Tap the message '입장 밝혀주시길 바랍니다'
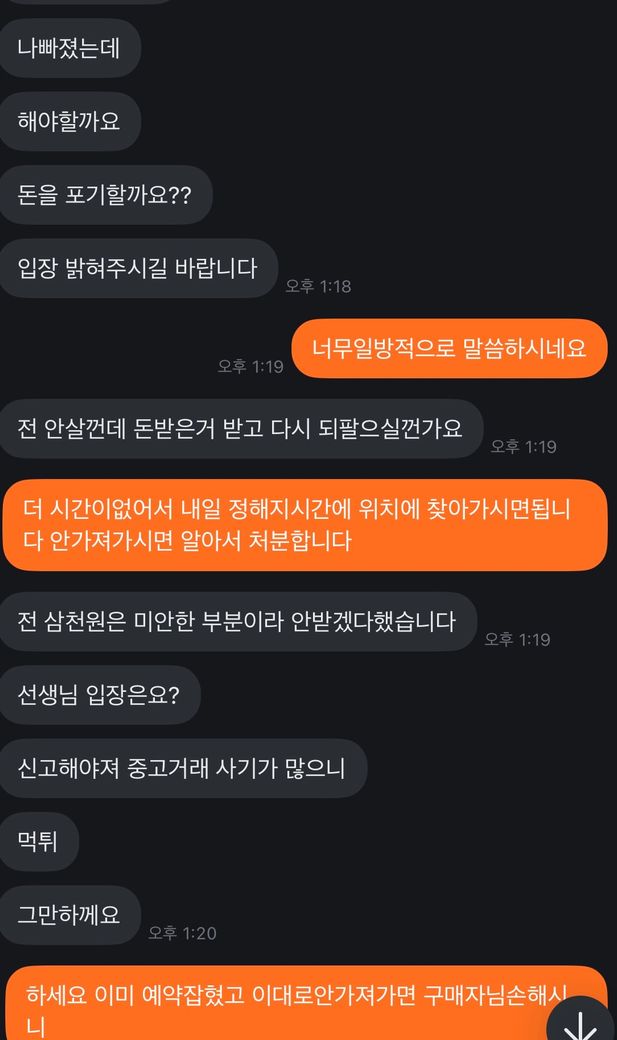This screenshot has width=617, height=1040. (x=138, y=268)
